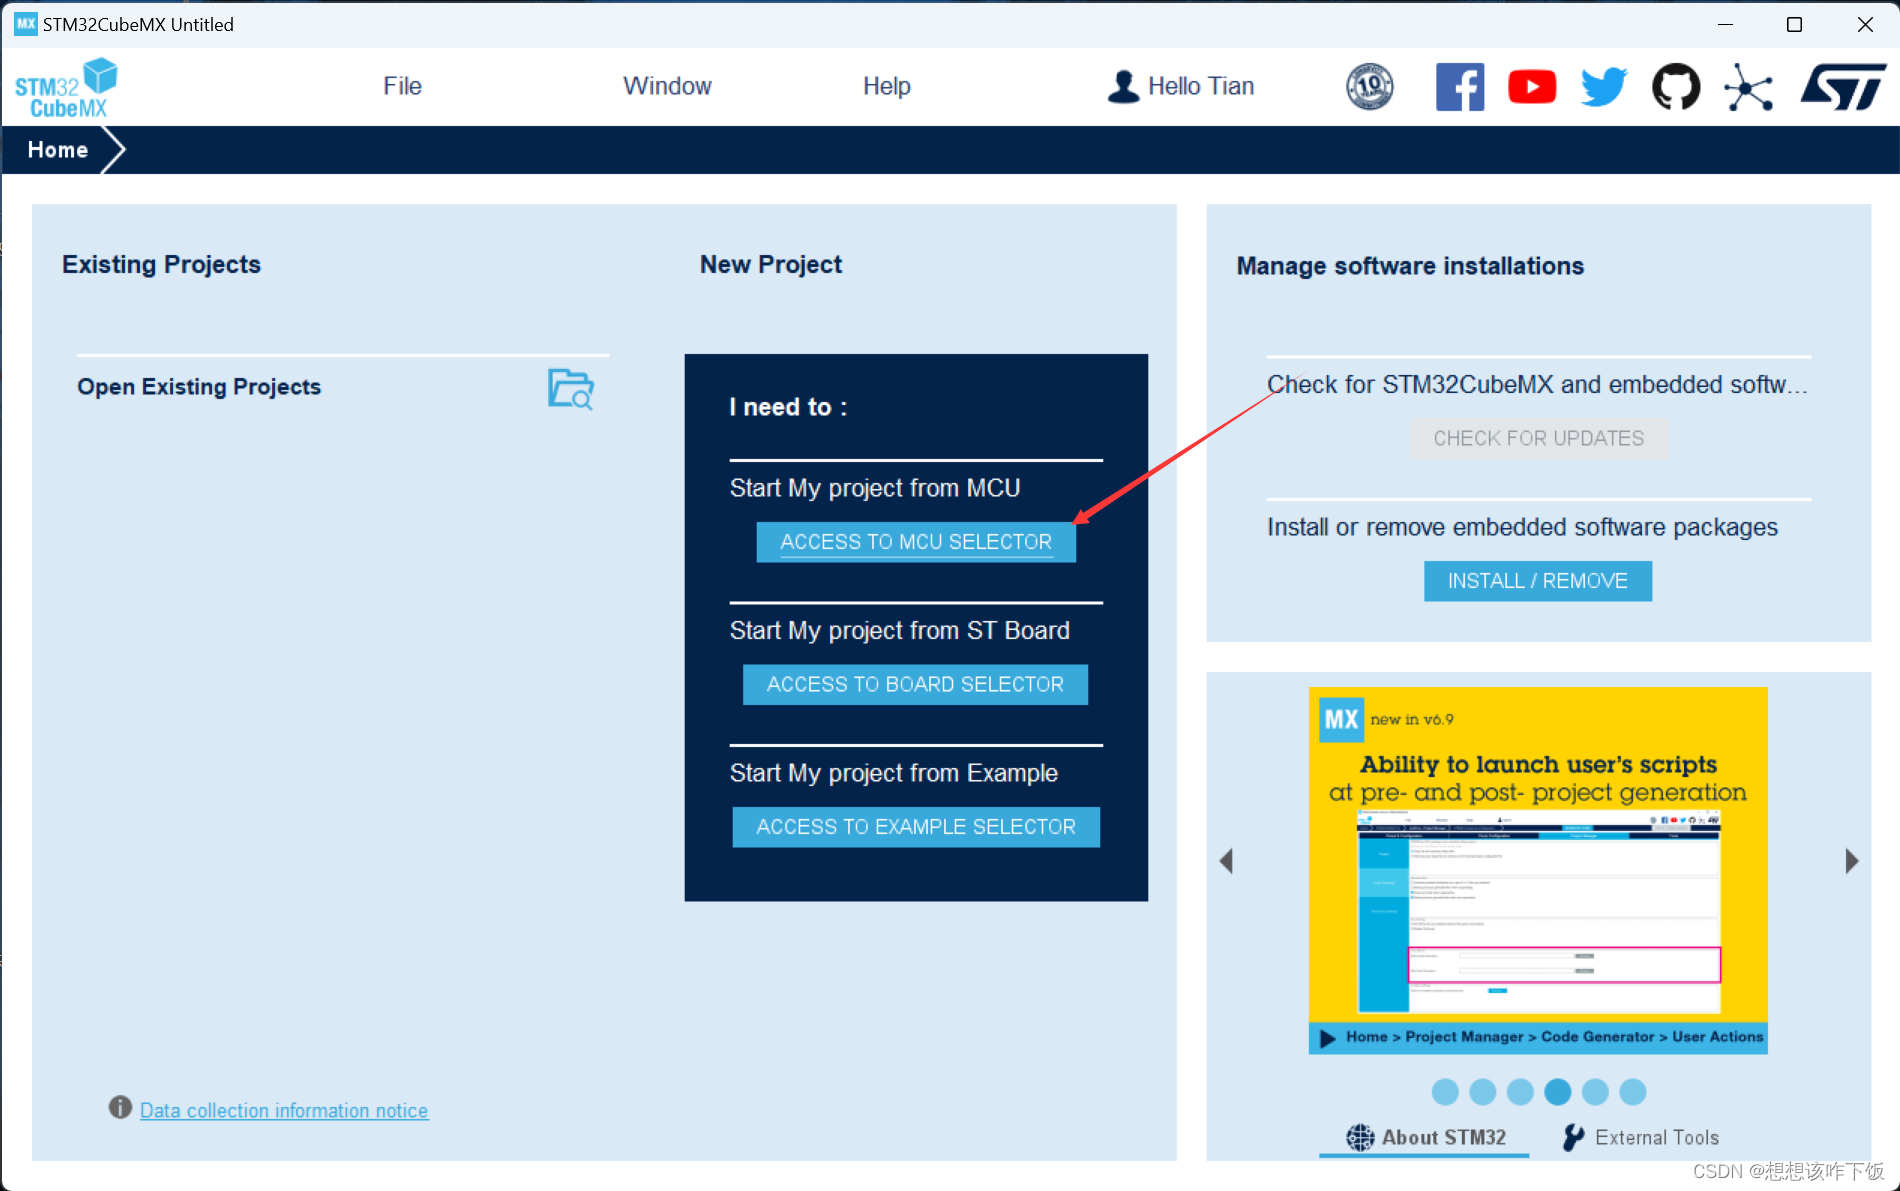1900x1191 pixels.
Task: Minimize the STM32CubeMX window
Action: click(1725, 24)
